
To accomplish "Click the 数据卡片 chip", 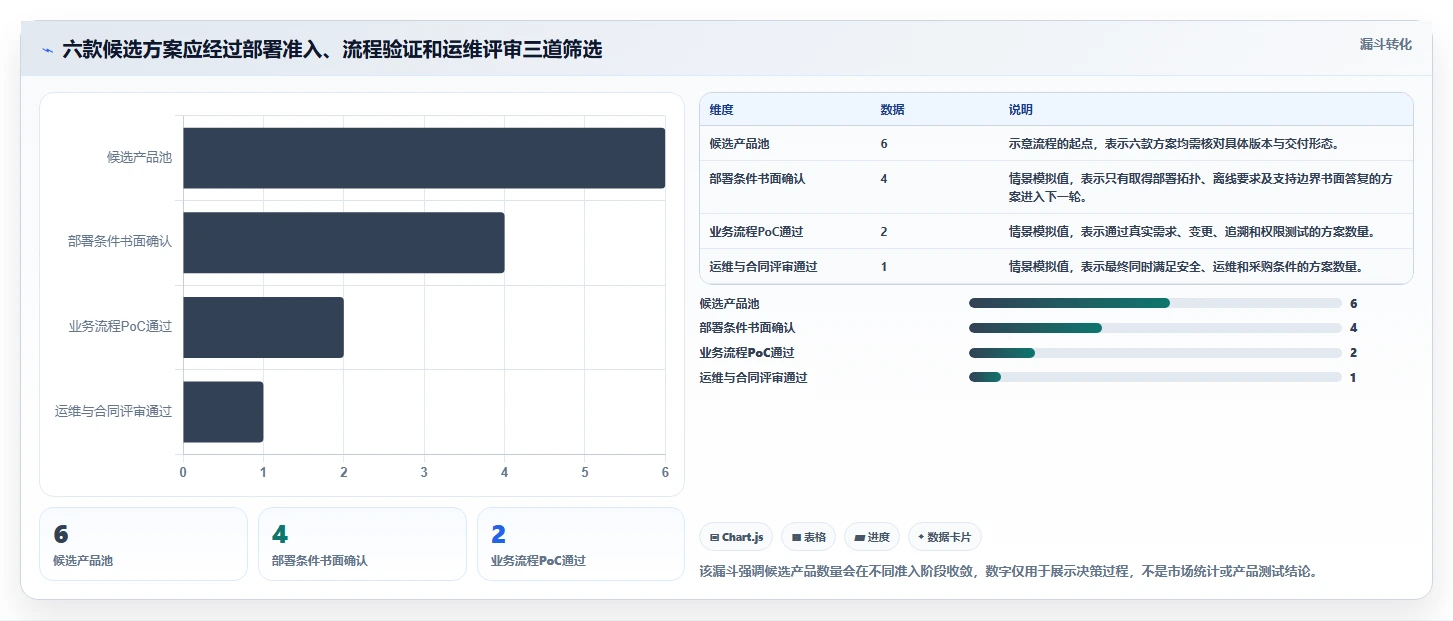I will (945, 537).
